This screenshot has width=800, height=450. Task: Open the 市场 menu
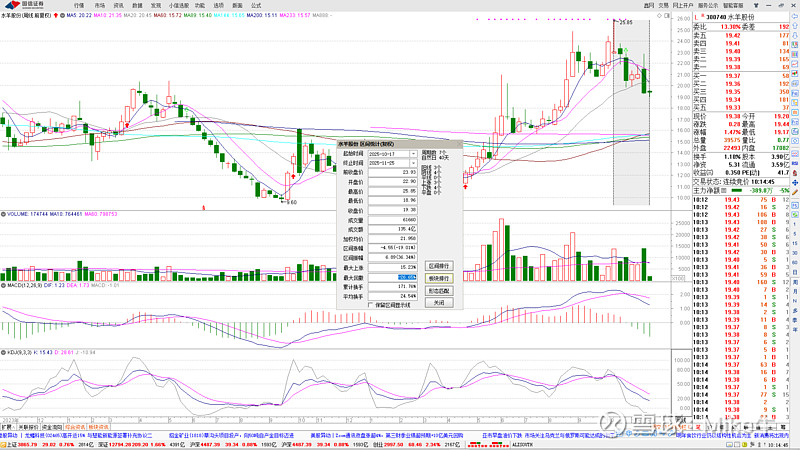click(99, 5)
